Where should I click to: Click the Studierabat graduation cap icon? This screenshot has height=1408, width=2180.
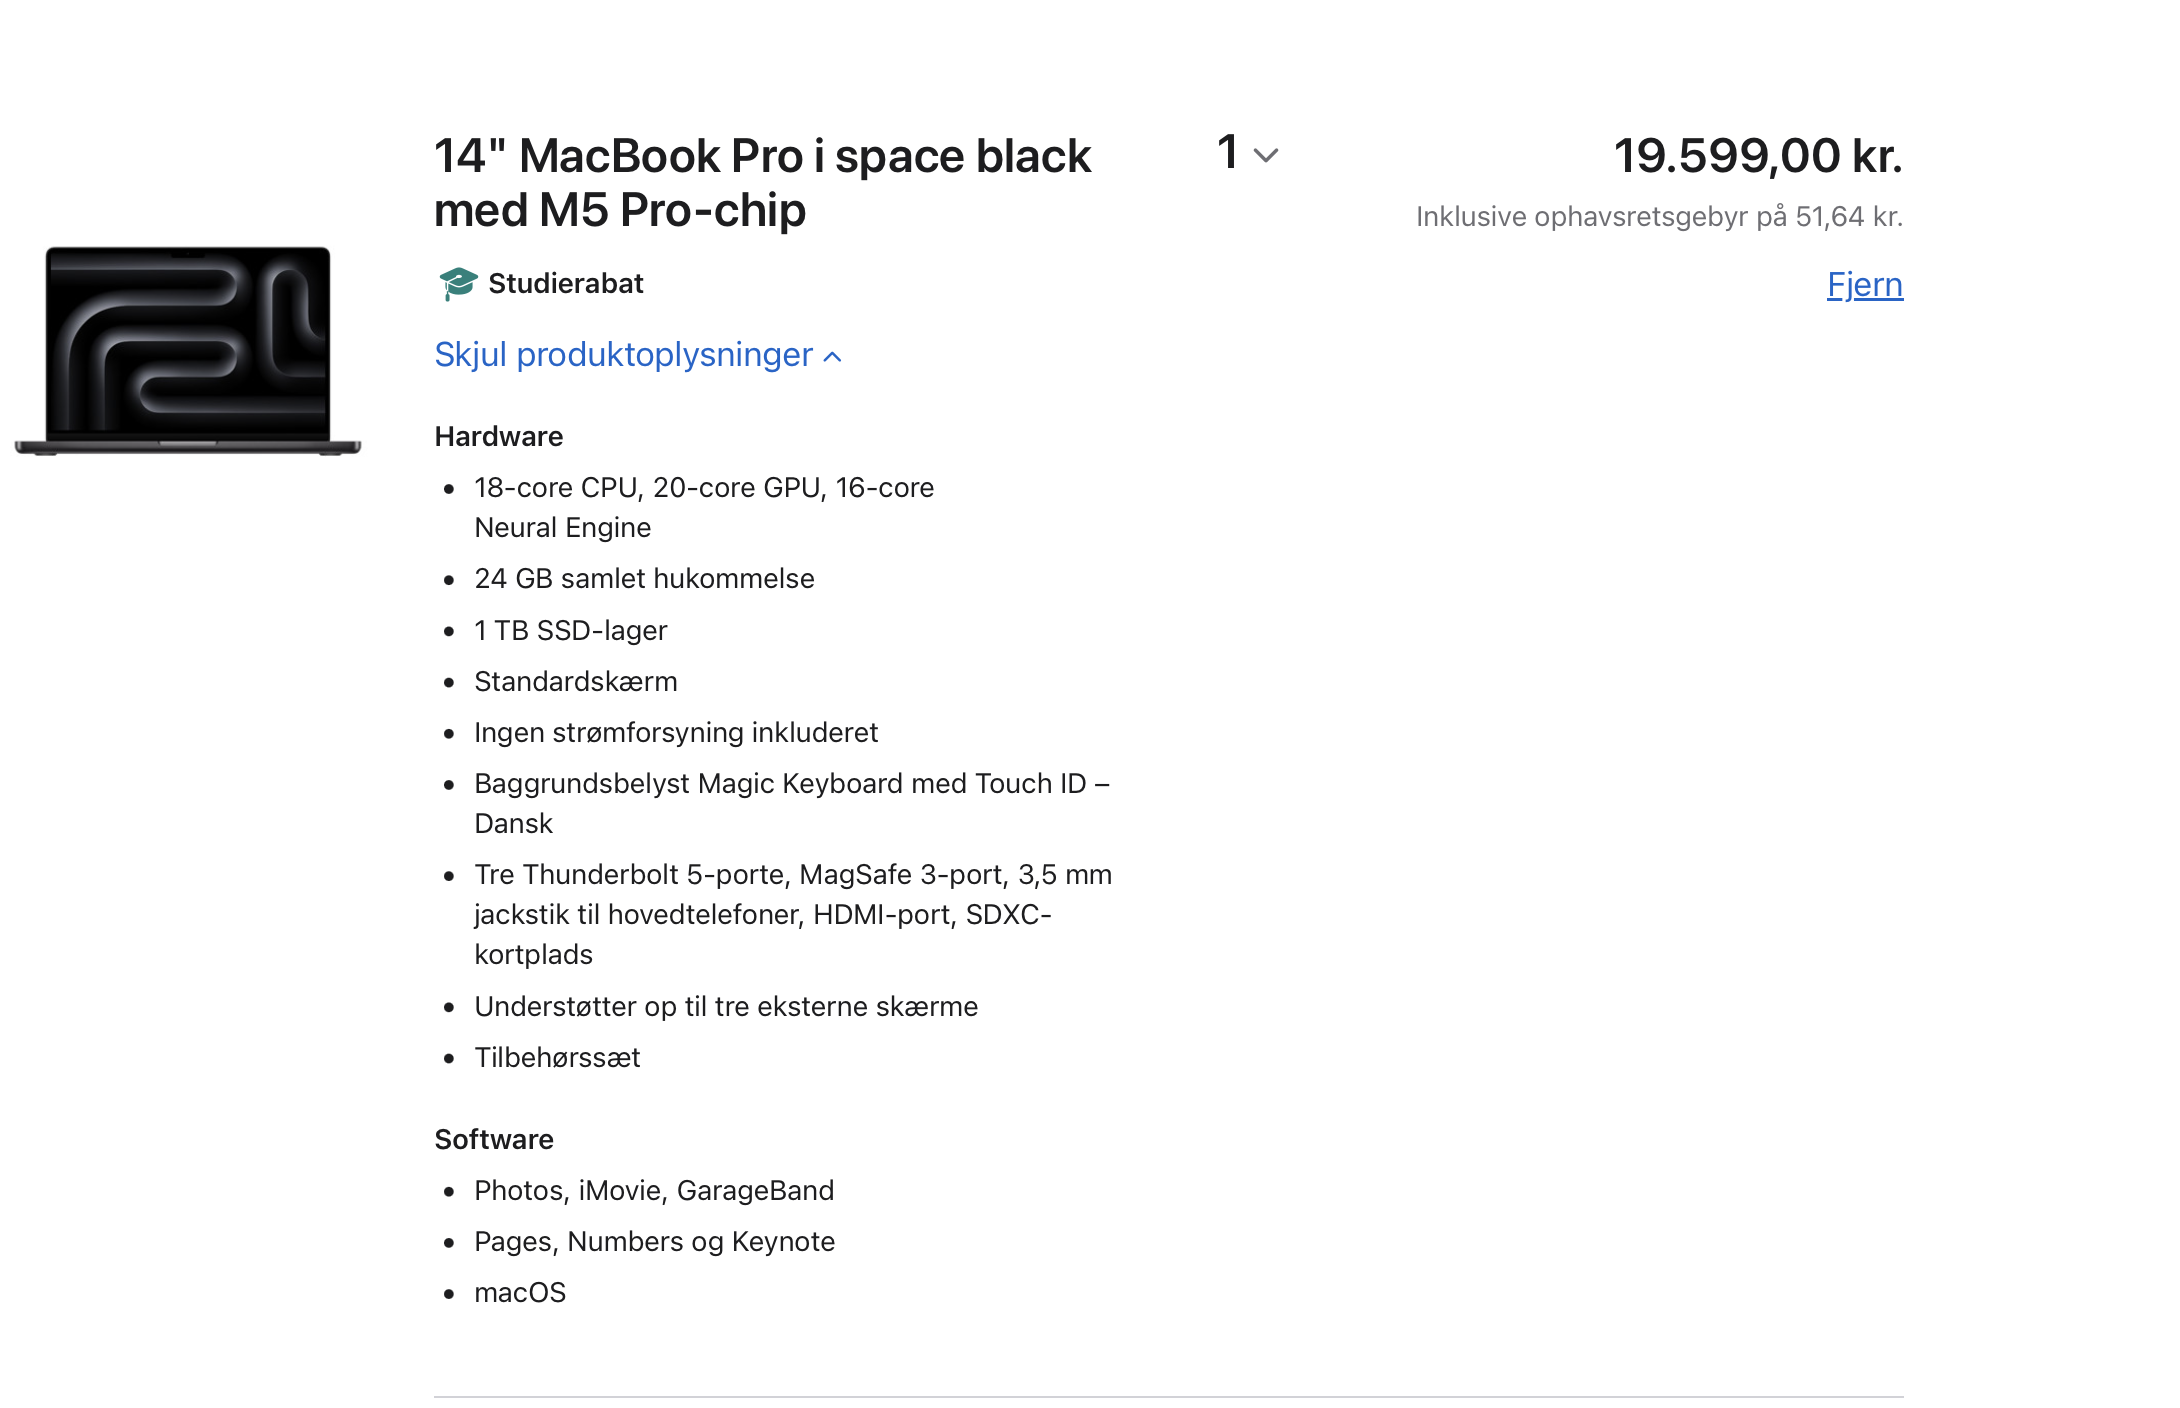click(458, 284)
